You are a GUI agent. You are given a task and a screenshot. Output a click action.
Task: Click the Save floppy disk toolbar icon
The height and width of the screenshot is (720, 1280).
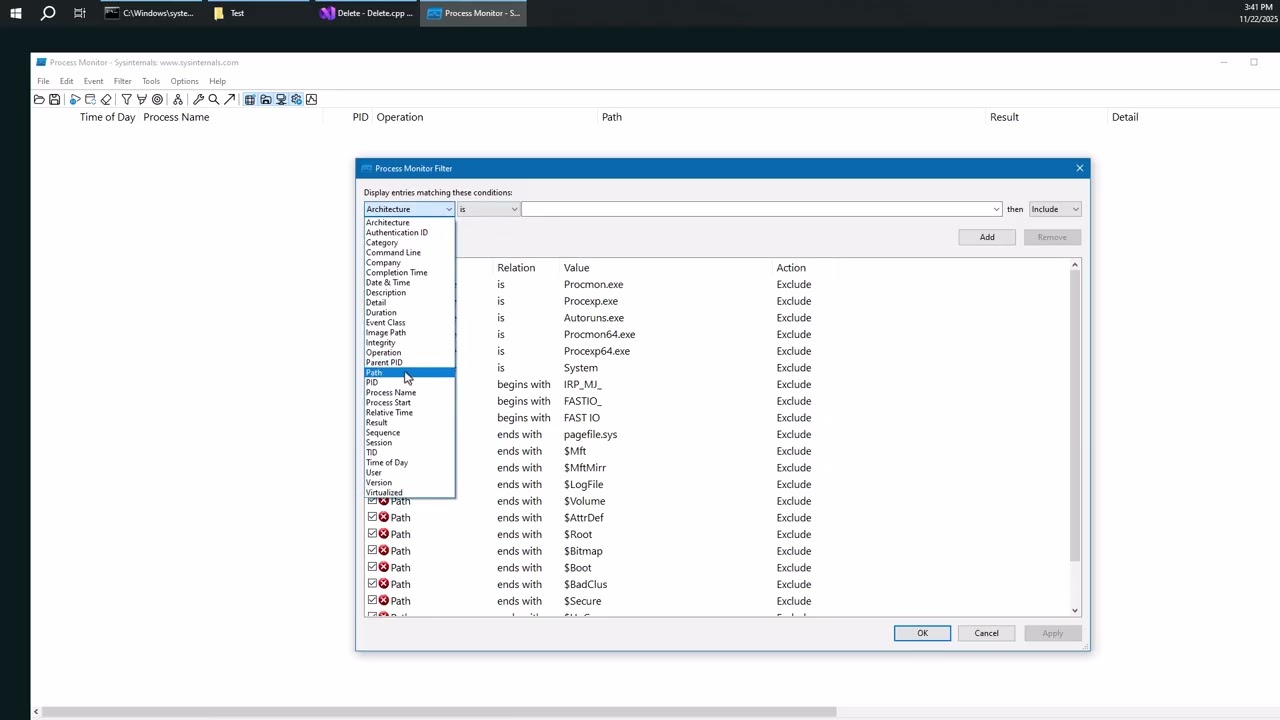(54, 99)
